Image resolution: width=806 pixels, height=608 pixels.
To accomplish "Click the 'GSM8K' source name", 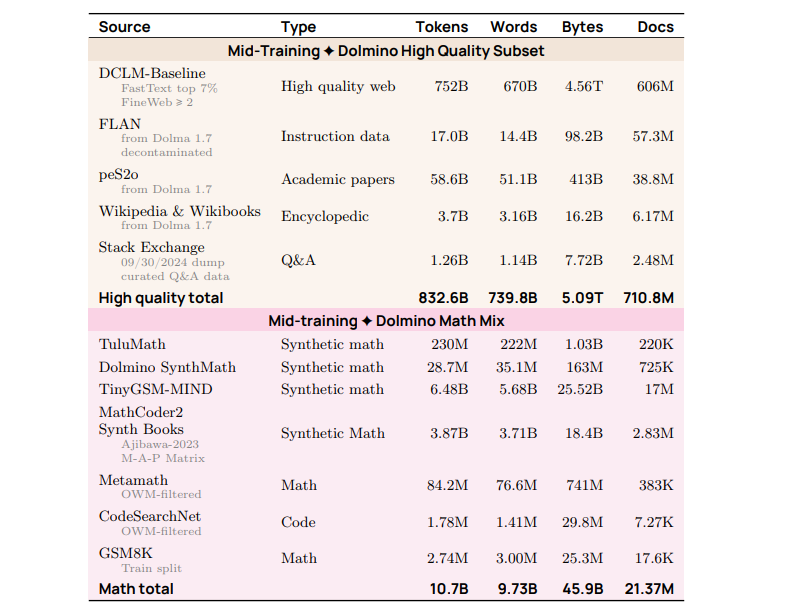I will click(x=125, y=554).
